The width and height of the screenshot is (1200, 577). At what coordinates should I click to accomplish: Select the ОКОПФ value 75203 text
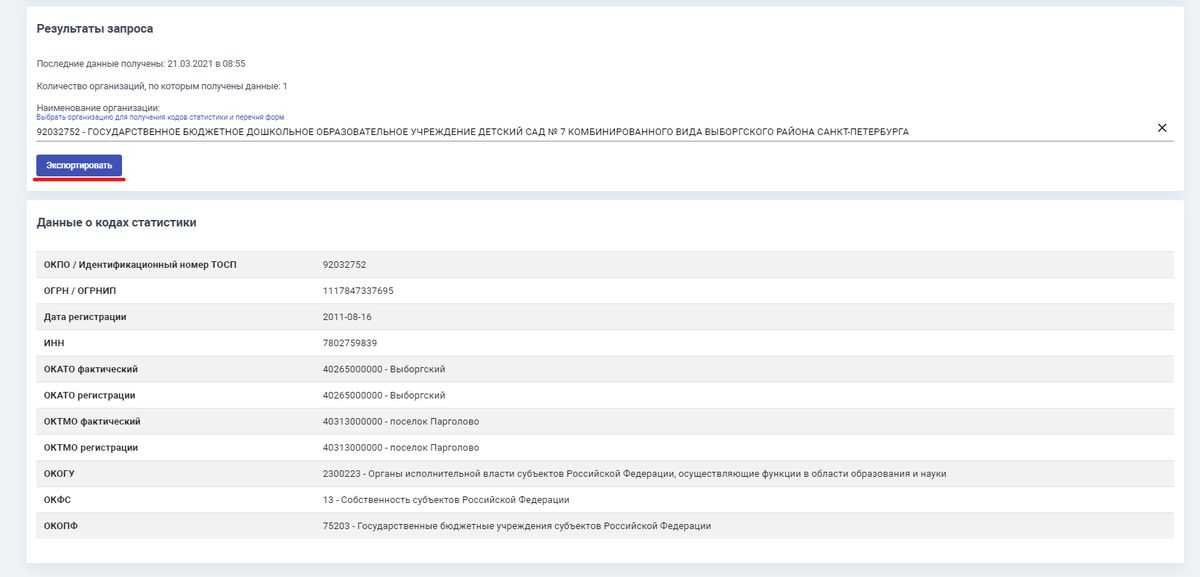[x=516, y=526]
